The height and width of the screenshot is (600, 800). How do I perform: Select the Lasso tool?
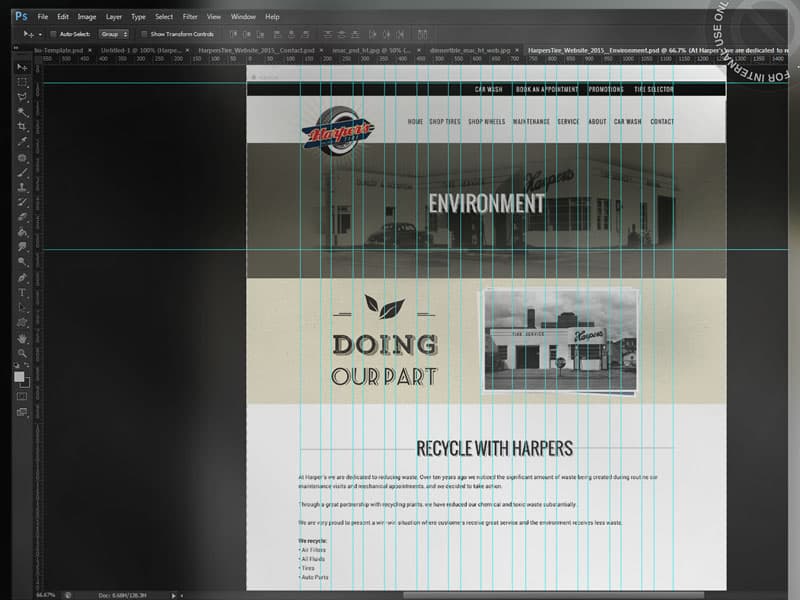pyautogui.click(x=22, y=97)
